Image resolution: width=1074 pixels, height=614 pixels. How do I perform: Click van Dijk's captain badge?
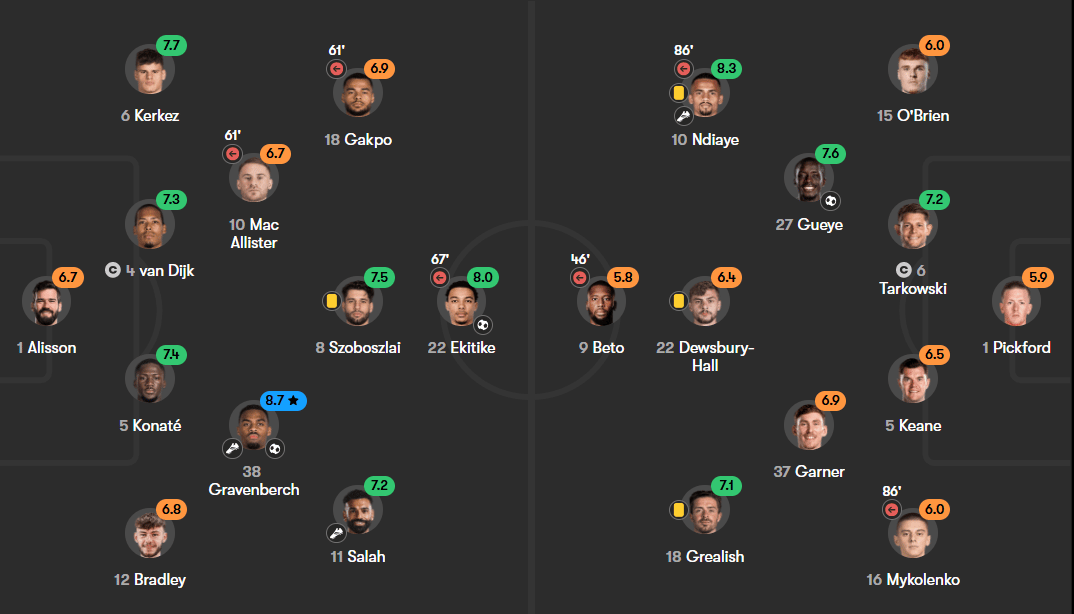coord(113,270)
